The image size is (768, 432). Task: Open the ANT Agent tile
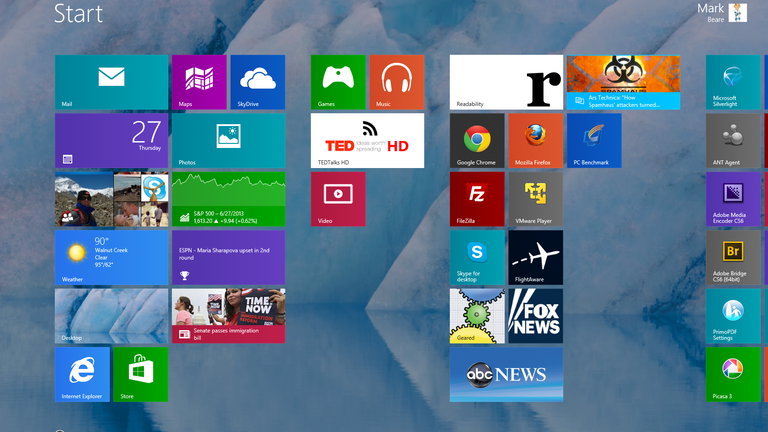point(733,141)
